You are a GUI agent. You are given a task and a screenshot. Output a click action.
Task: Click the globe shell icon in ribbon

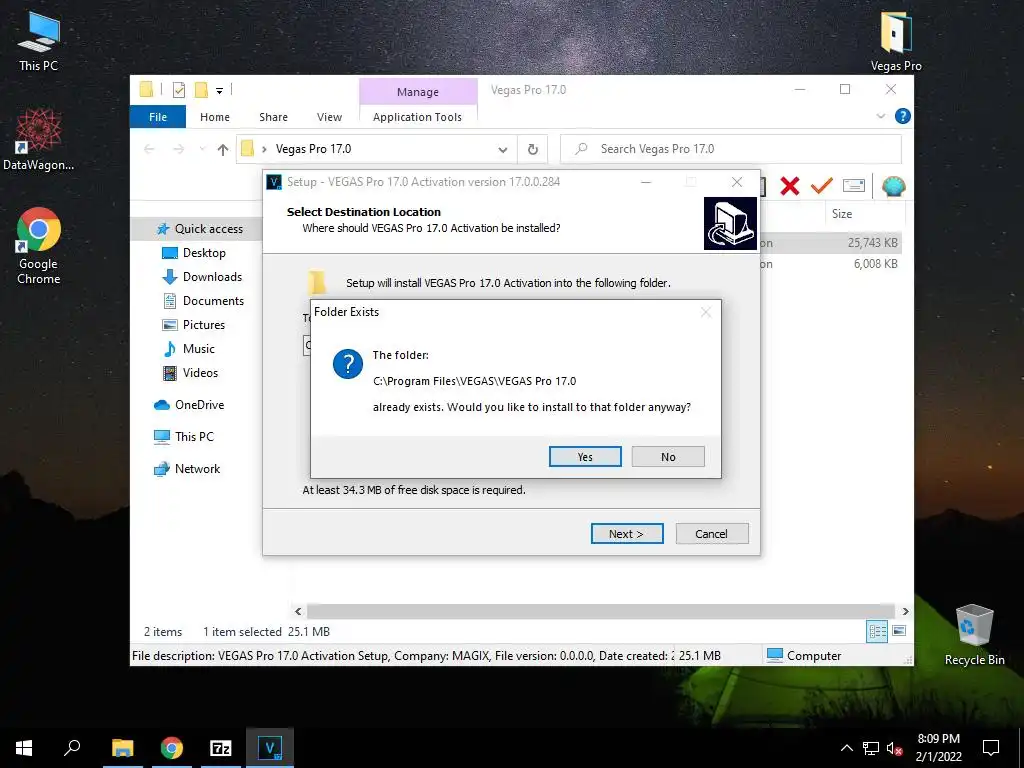tap(893, 186)
